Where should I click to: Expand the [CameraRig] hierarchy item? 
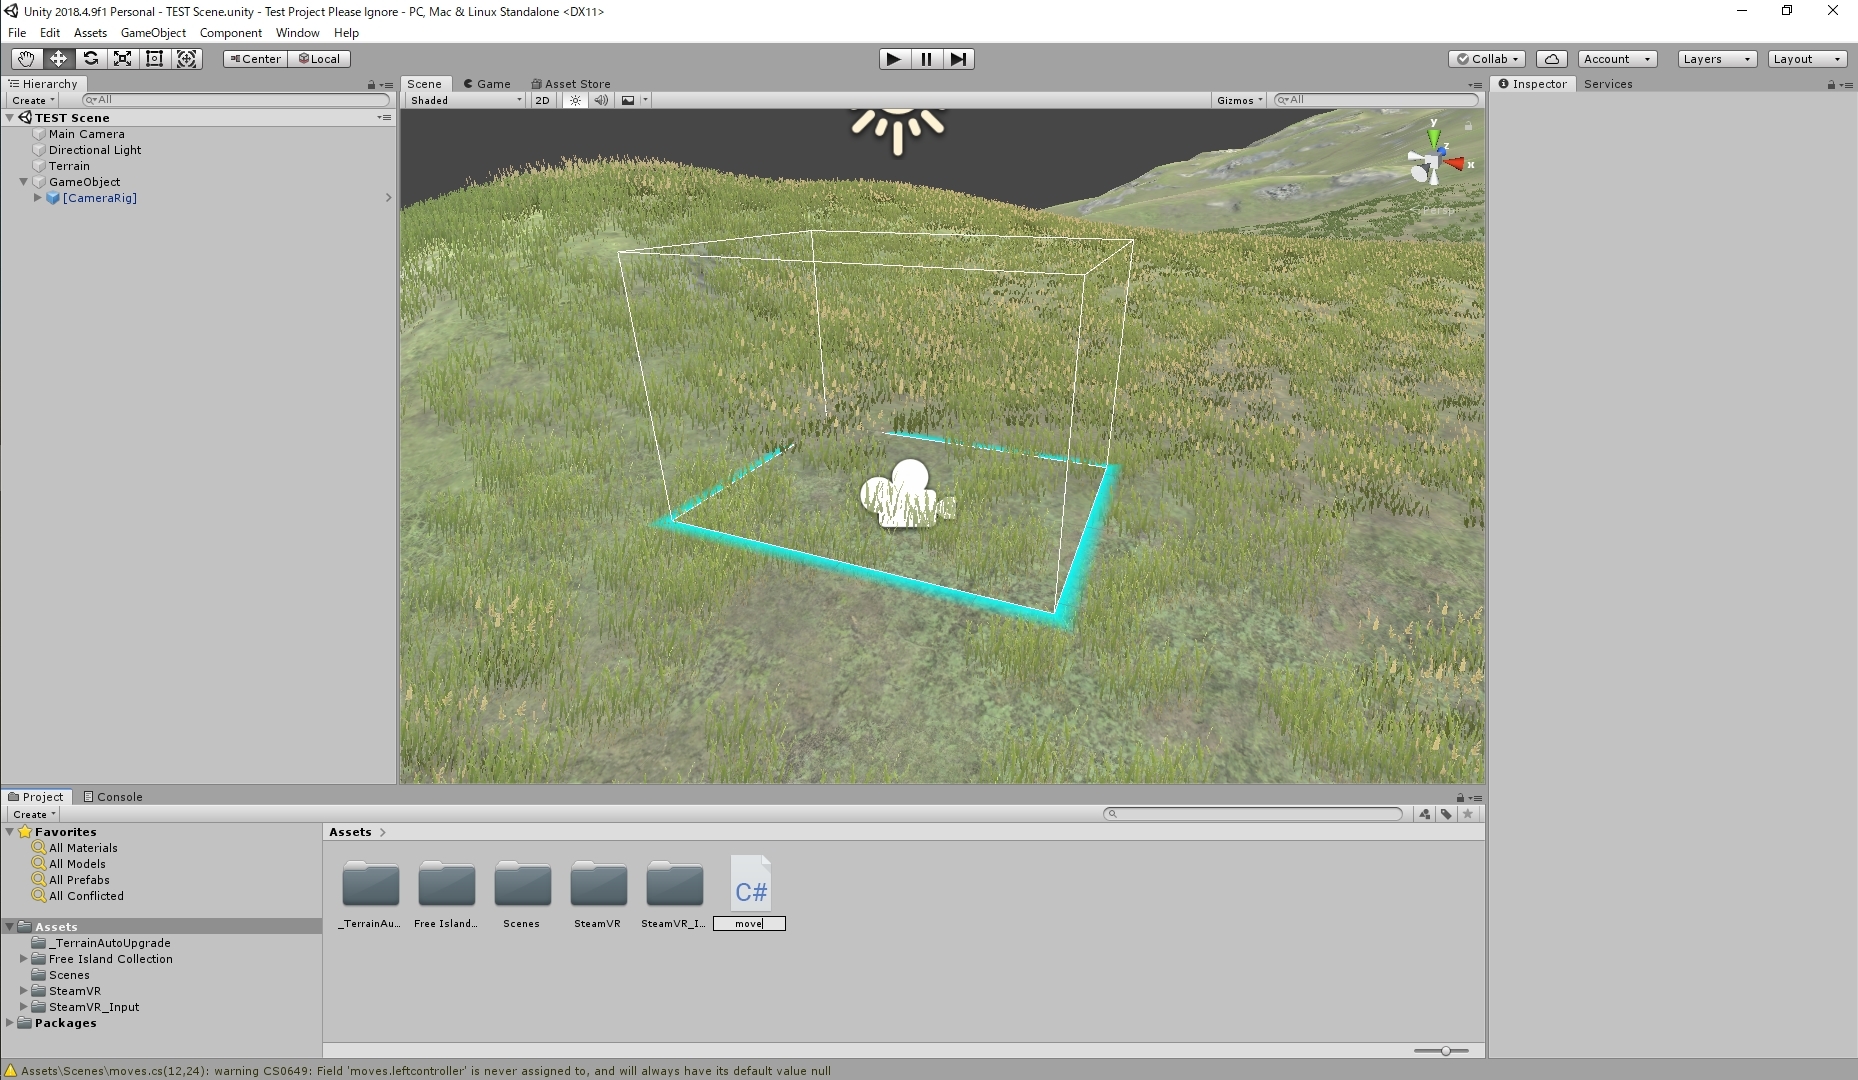(x=37, y=198)
